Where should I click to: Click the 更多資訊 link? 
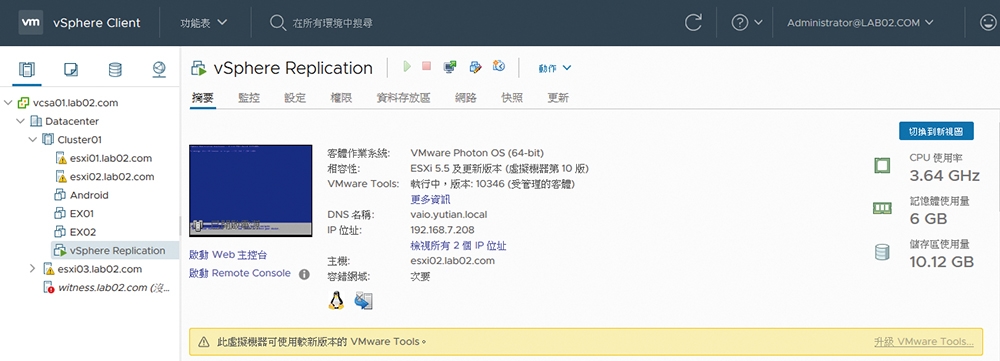[x=430, y=200]
